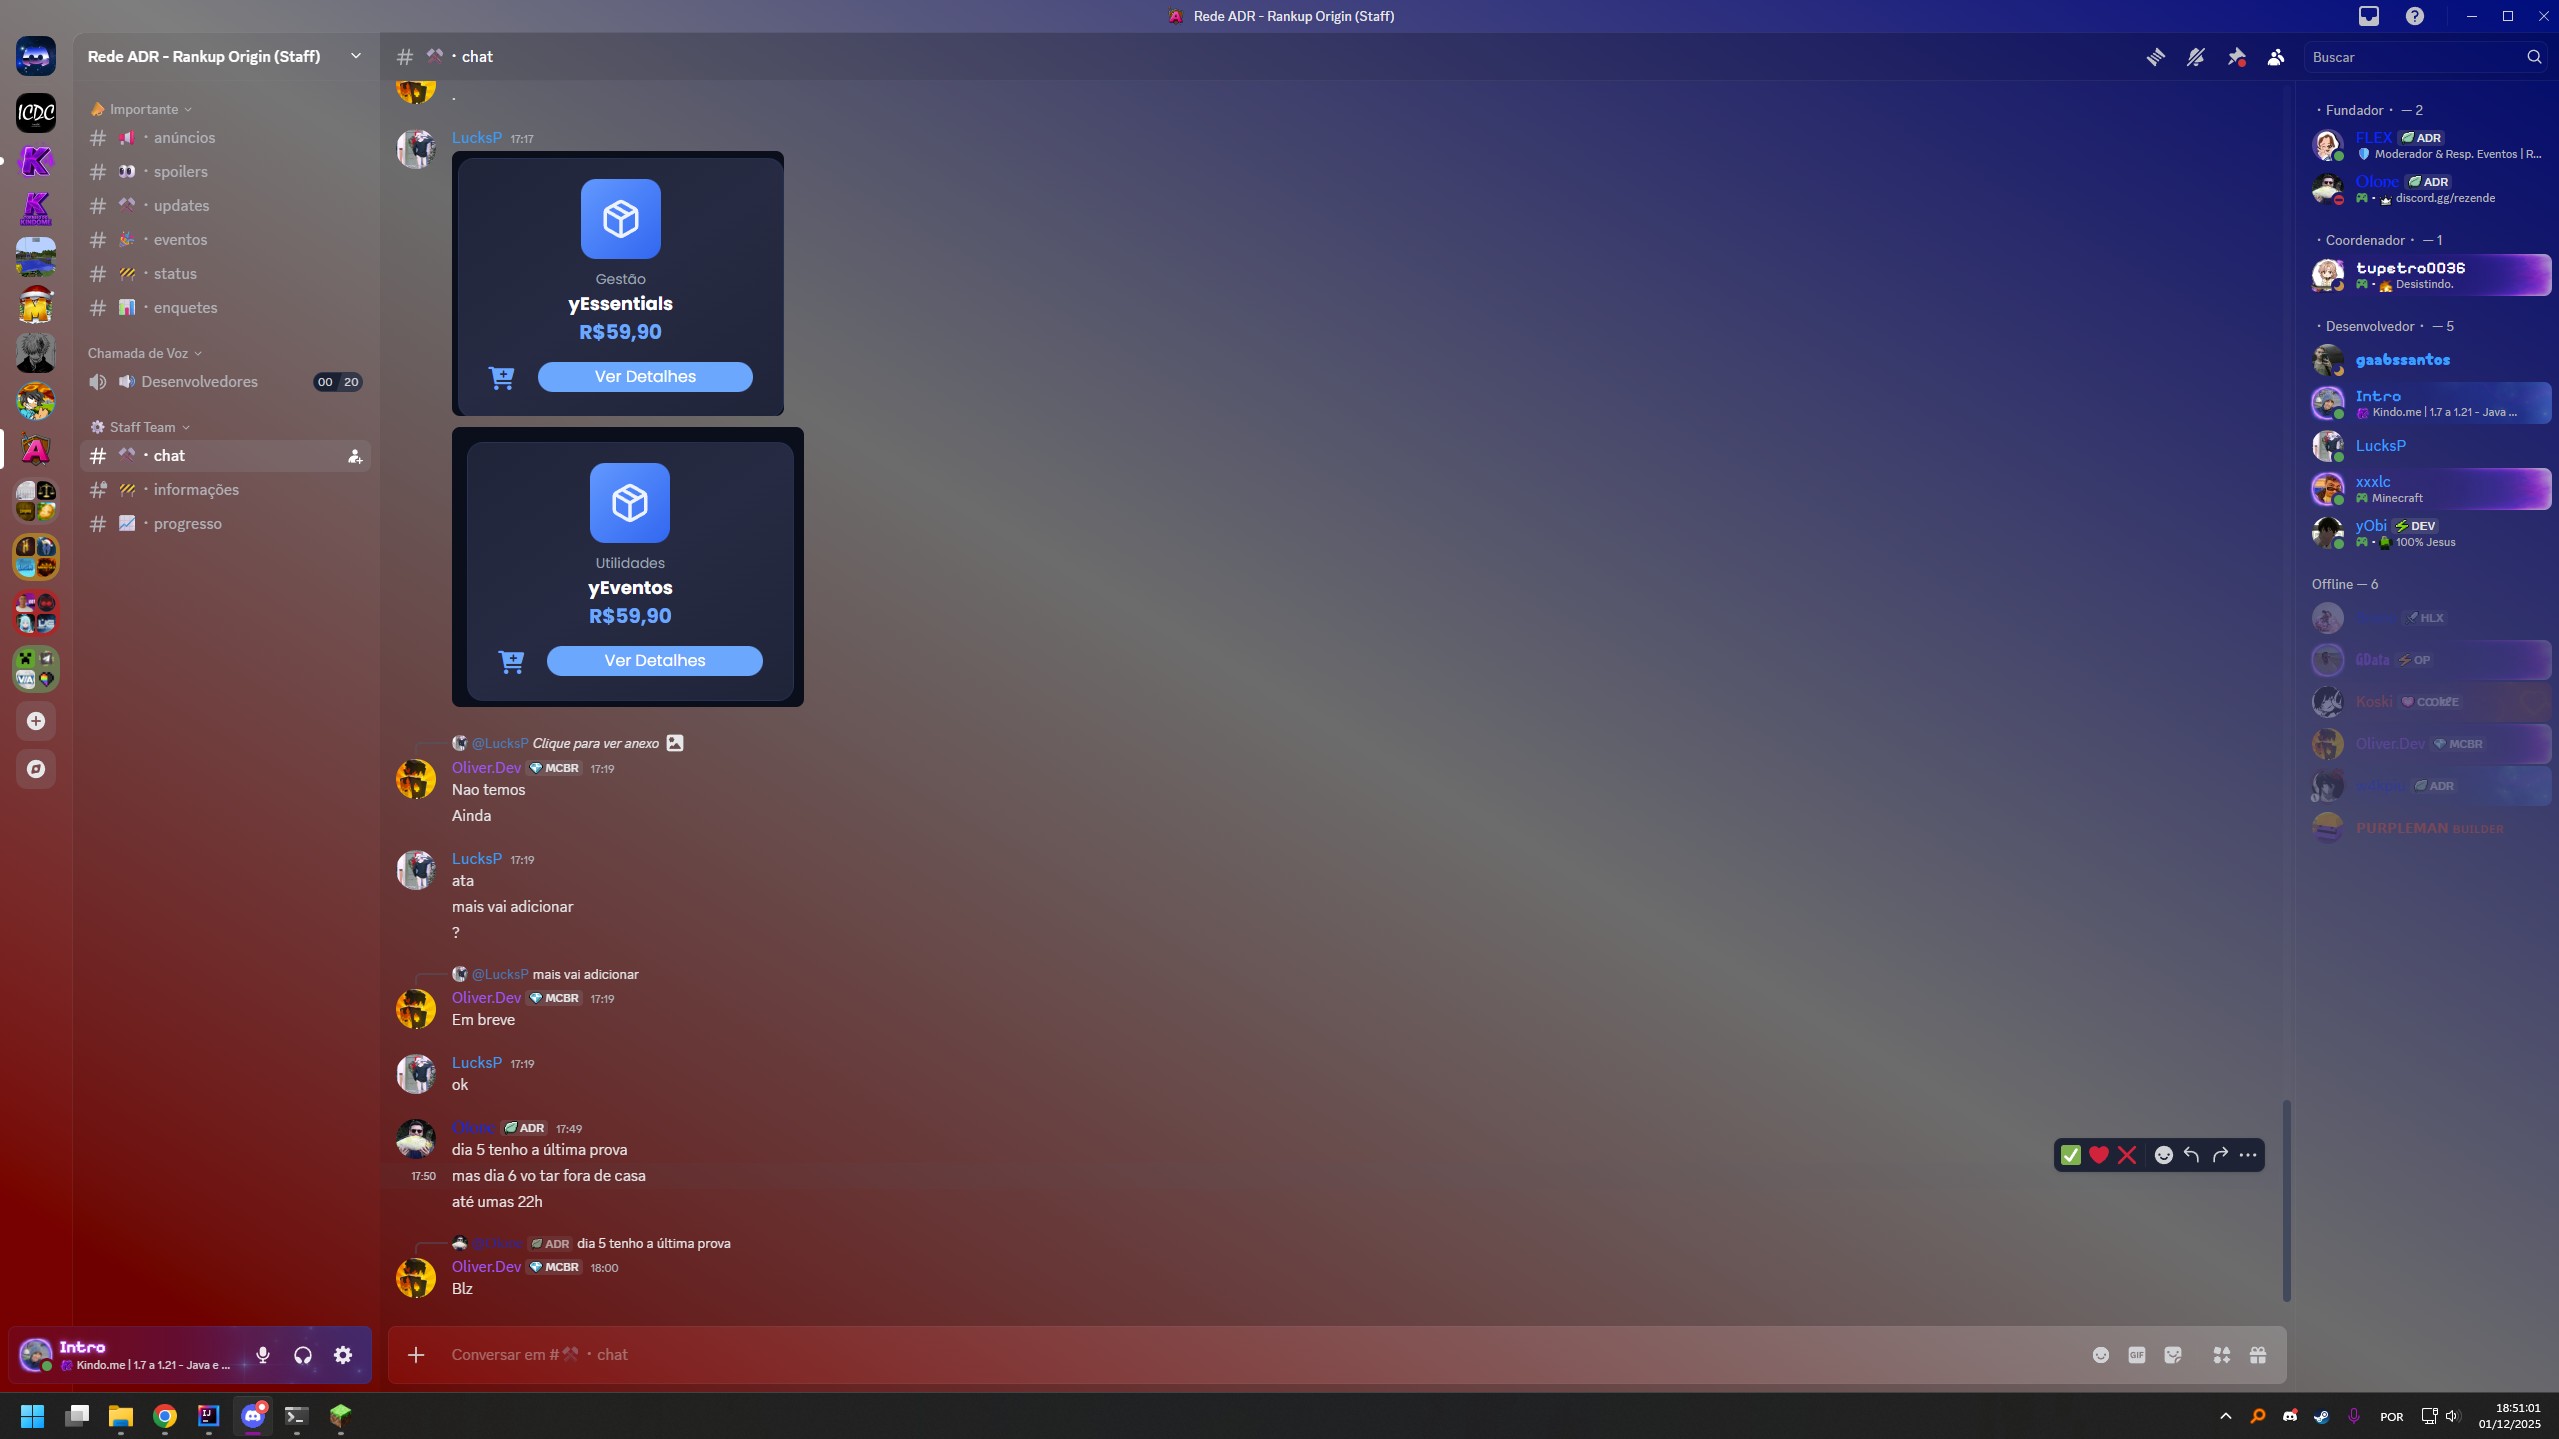Toggle headphone deafen in user panel
The height and width of the screenshot is (1439, 2559).
(303, 1355)
